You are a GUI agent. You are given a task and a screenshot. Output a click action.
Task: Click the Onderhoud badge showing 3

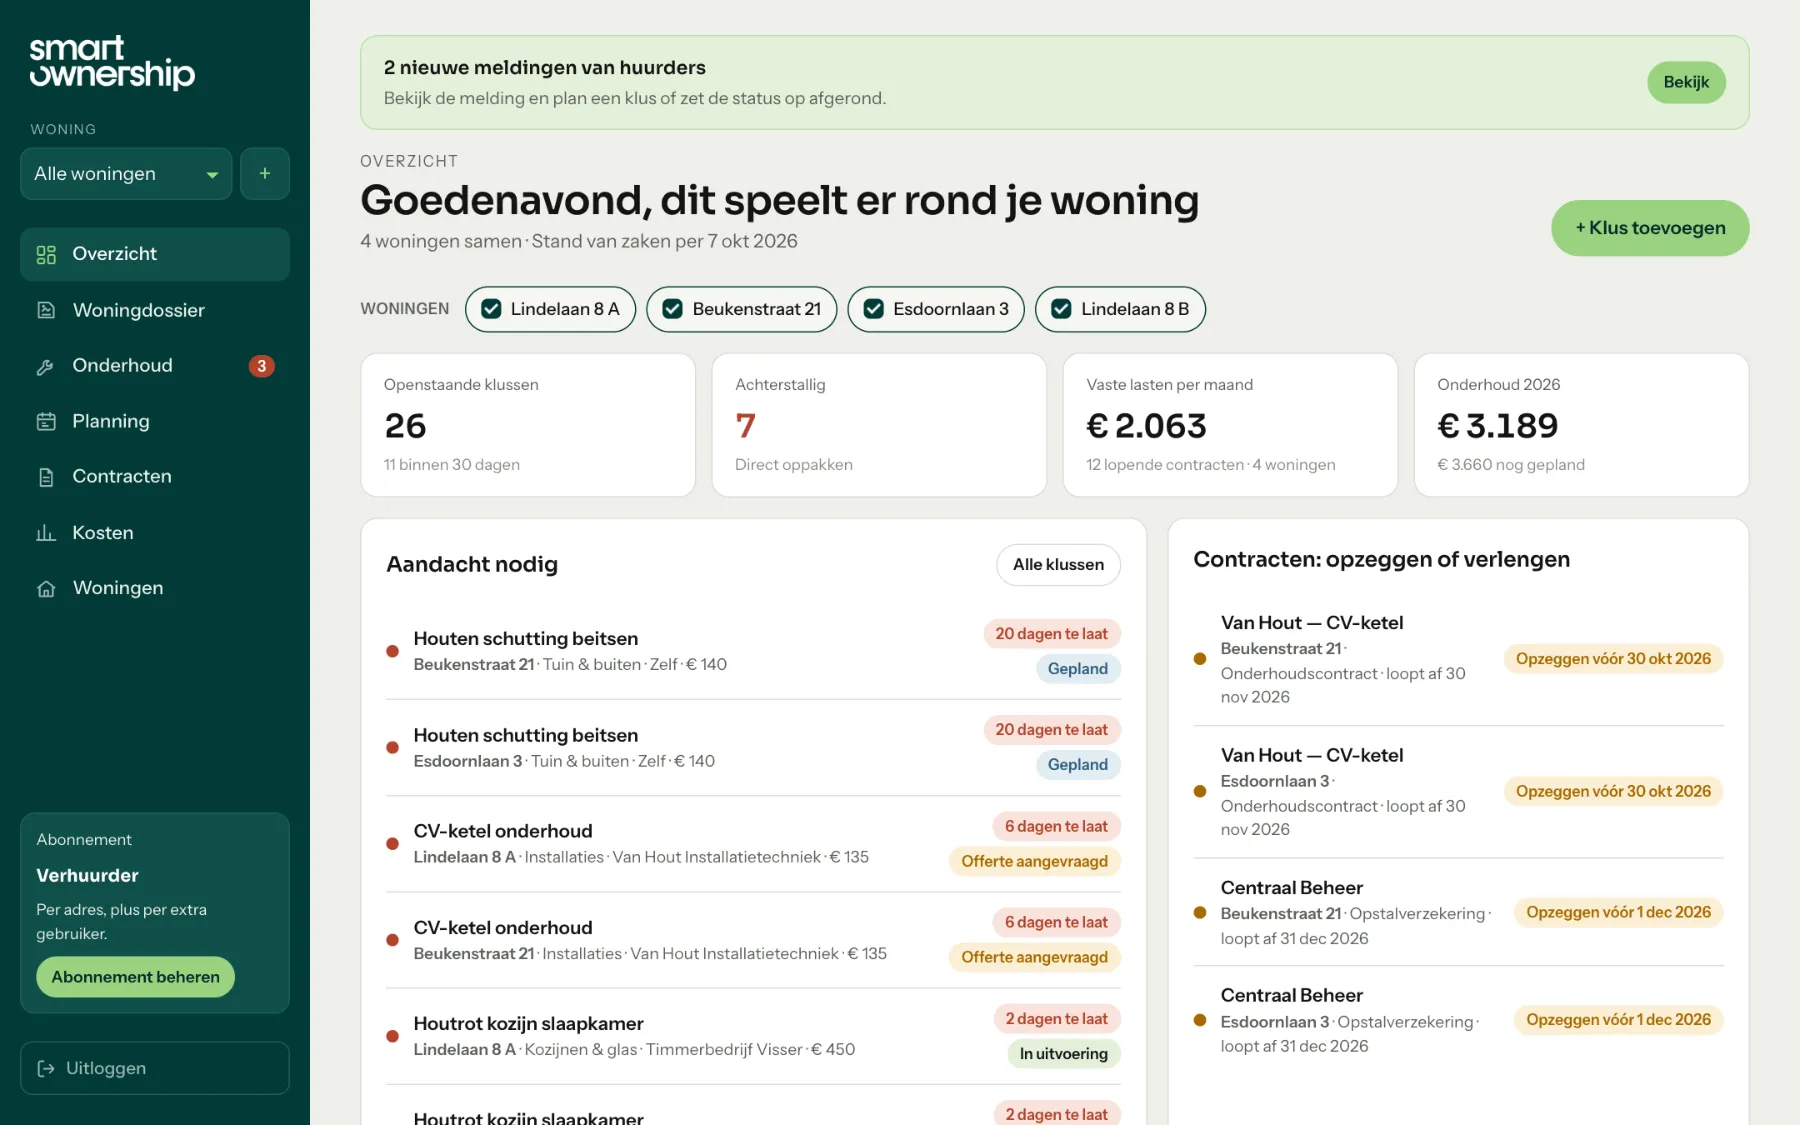[261, 366]
